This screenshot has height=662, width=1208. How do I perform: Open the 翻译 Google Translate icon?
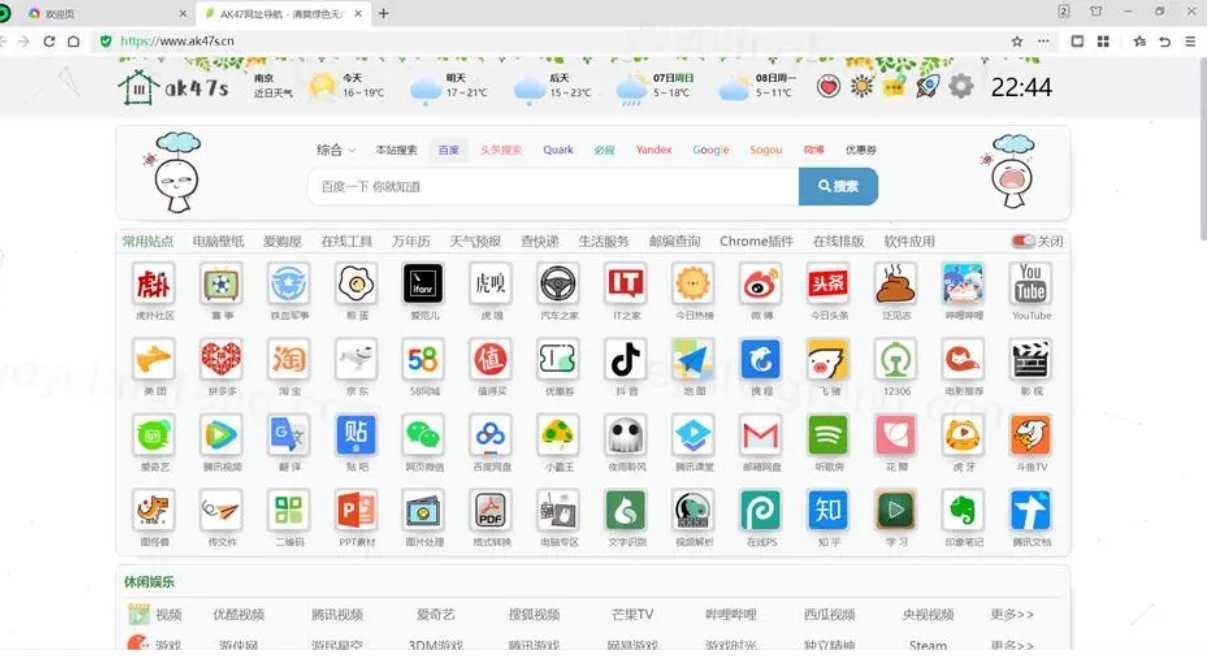[x=289, y=435]
